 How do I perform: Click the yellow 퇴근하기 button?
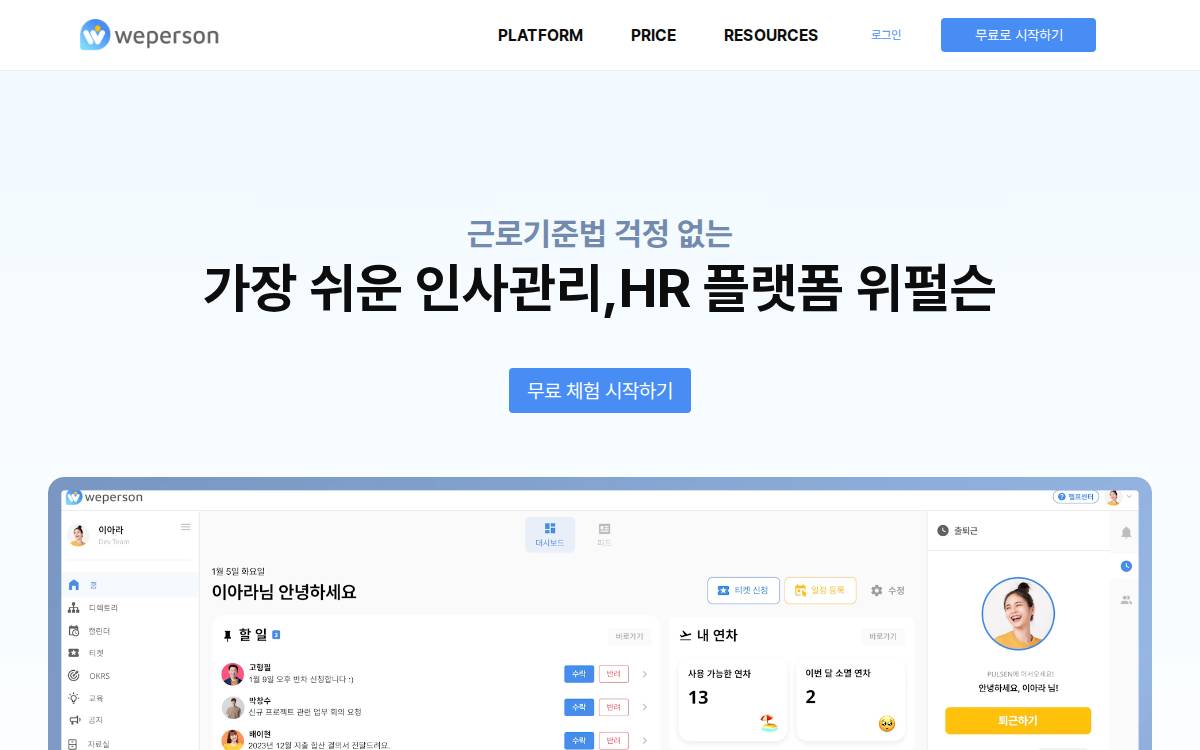click(1018, 720)
